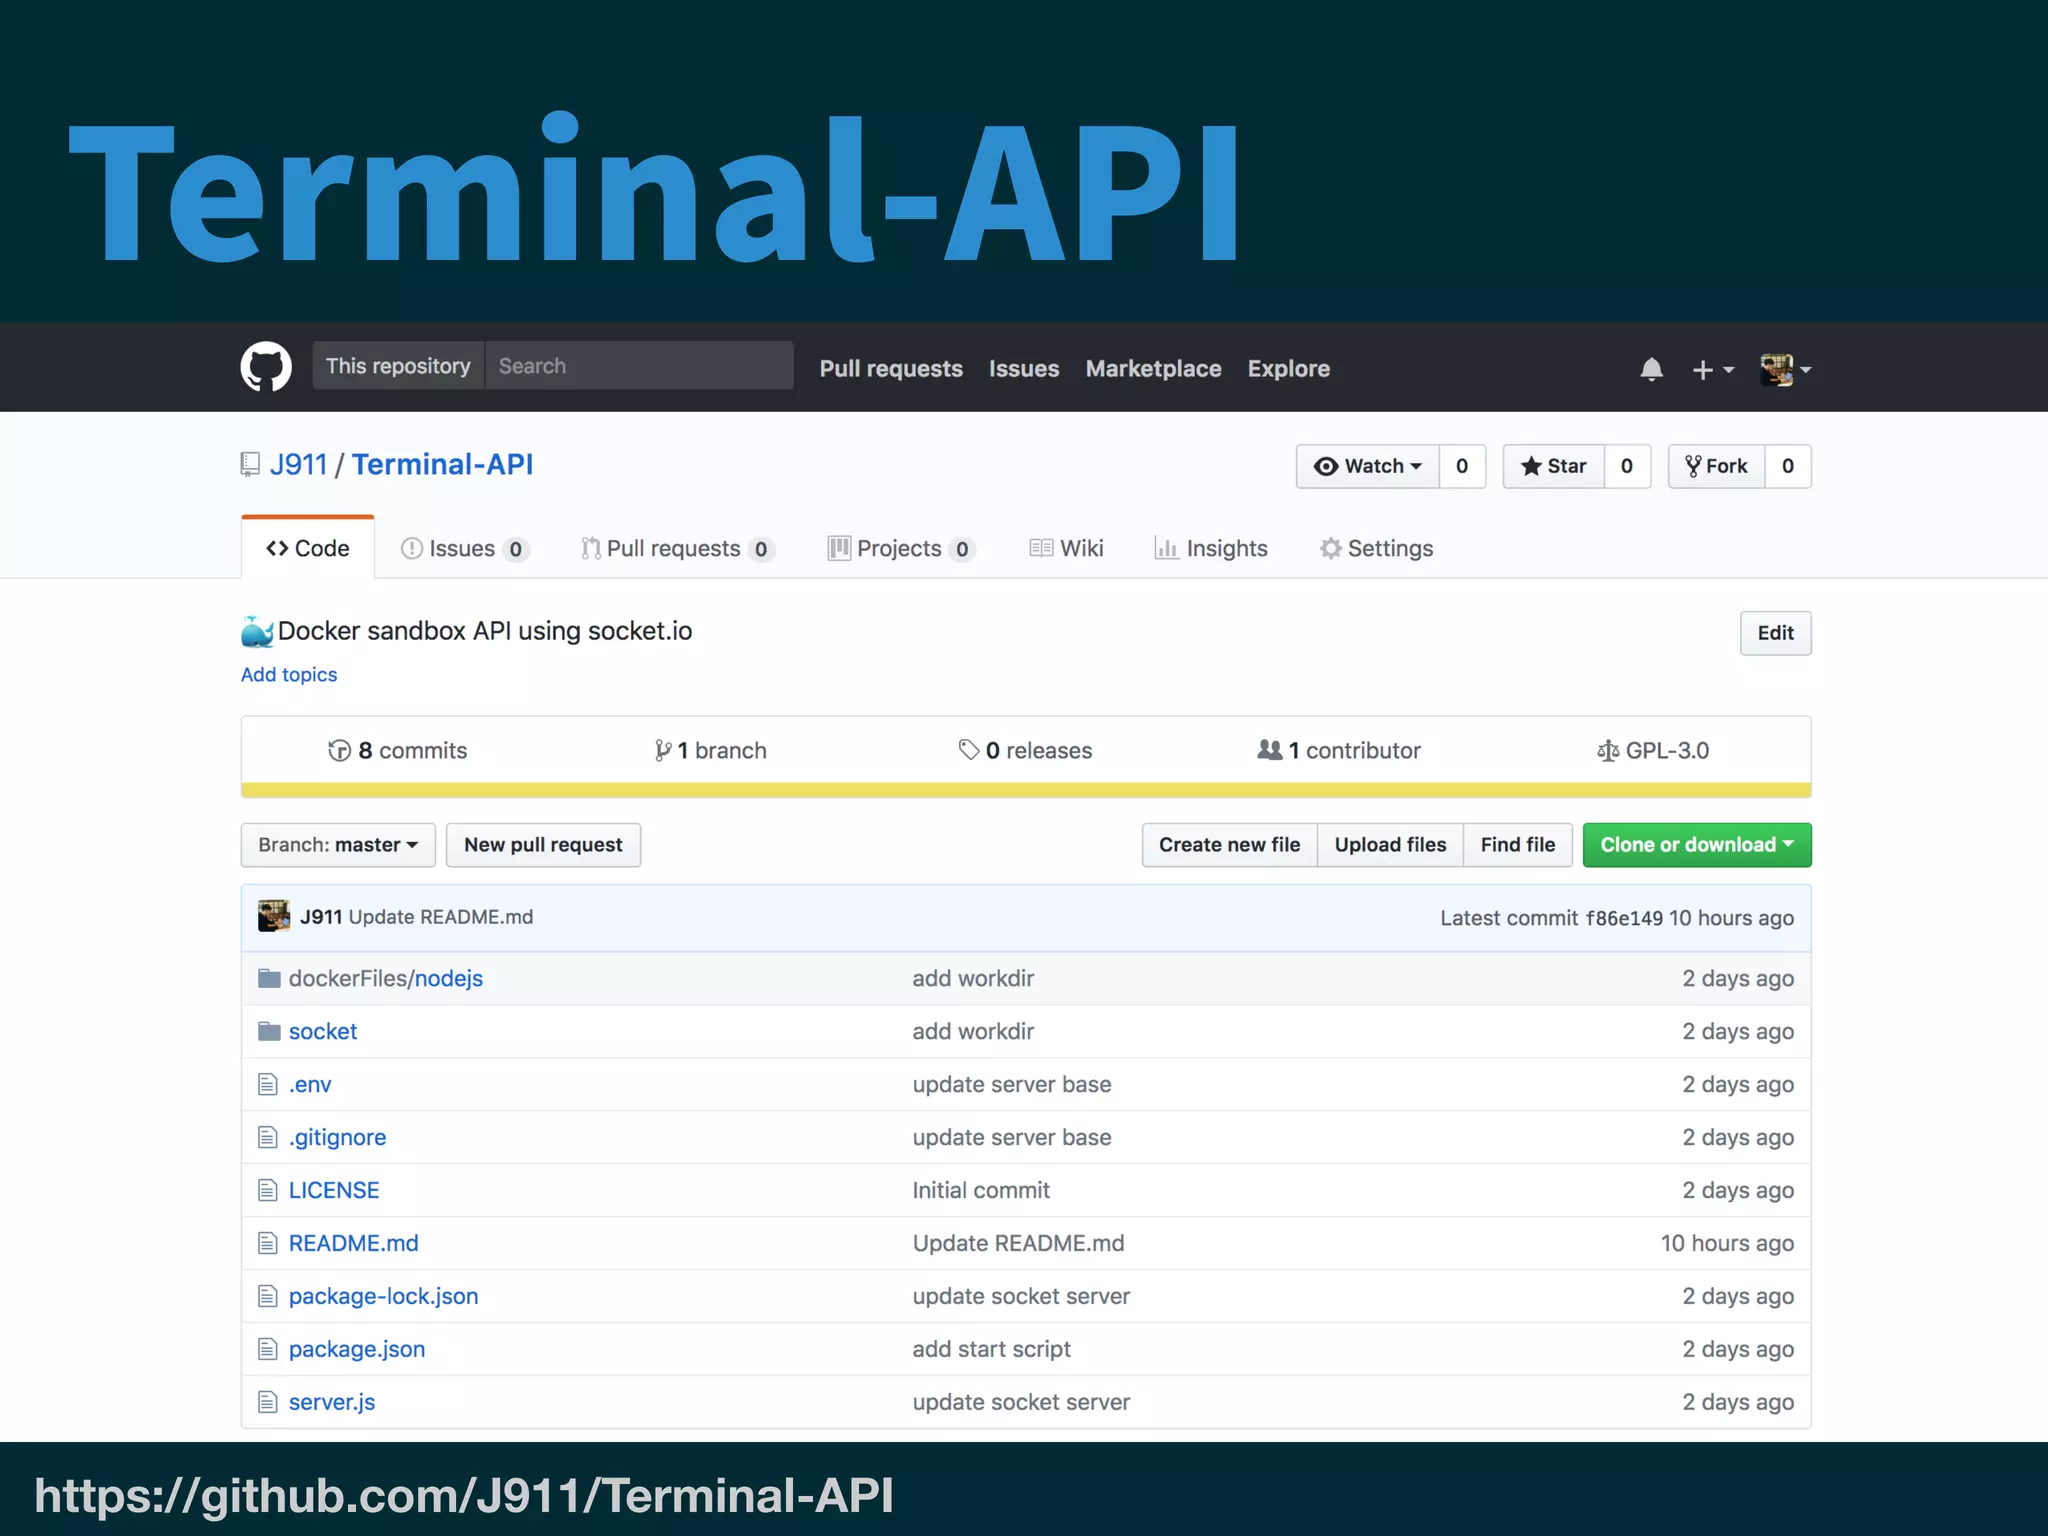Viewport: 2048px width, 1536px height.
Task: Click the .gitignore file icon
Action: [267, 1137]
